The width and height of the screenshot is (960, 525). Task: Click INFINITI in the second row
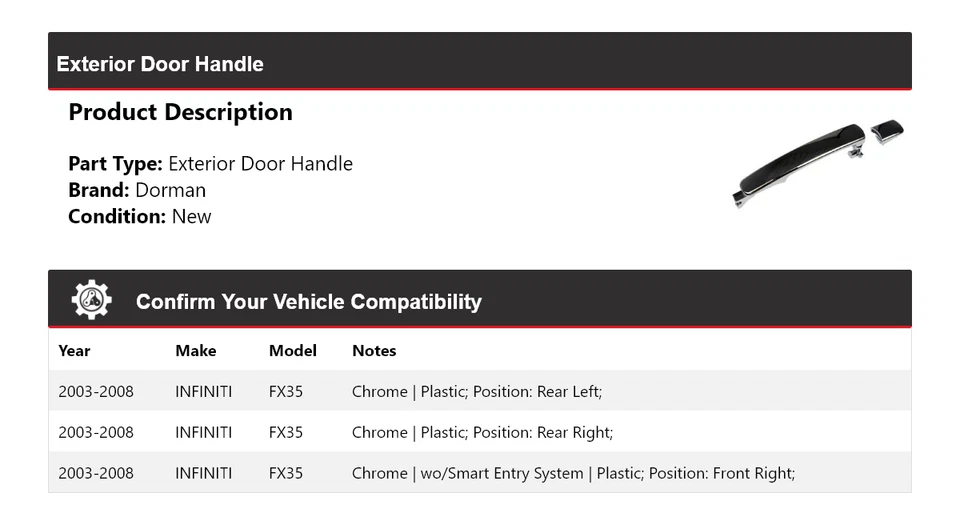(203, 433)
